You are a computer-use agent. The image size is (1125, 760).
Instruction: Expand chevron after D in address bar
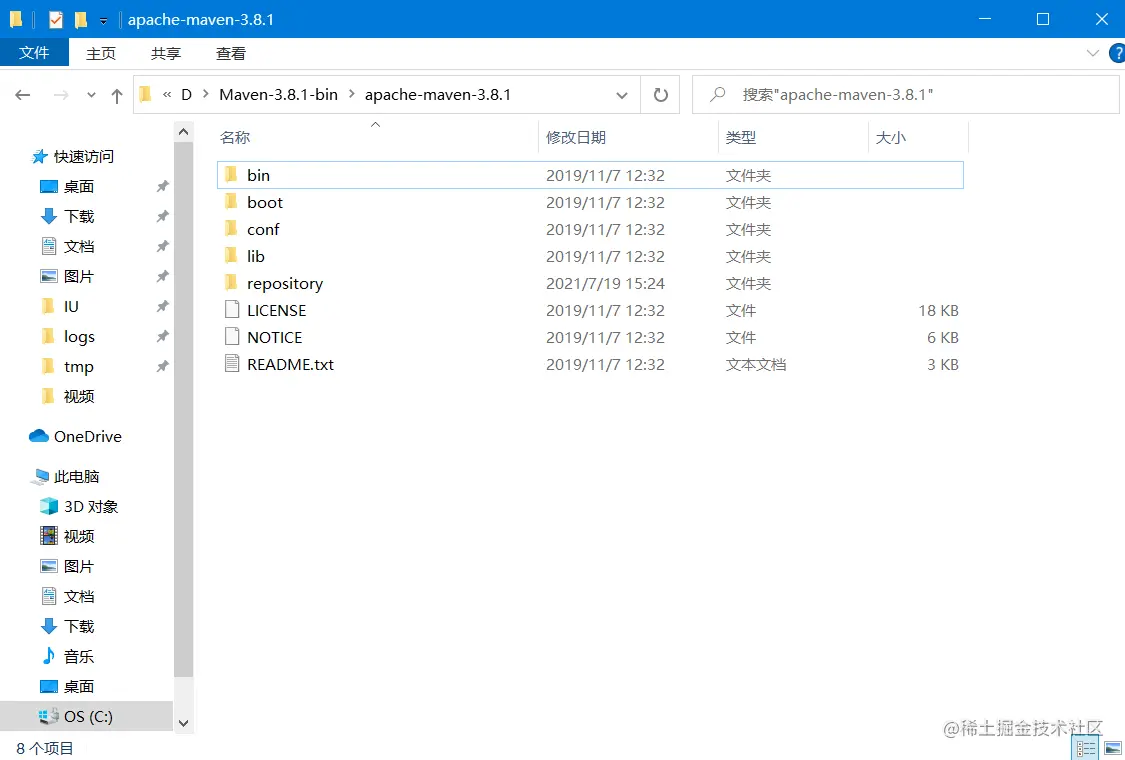(x=205, y=94)
